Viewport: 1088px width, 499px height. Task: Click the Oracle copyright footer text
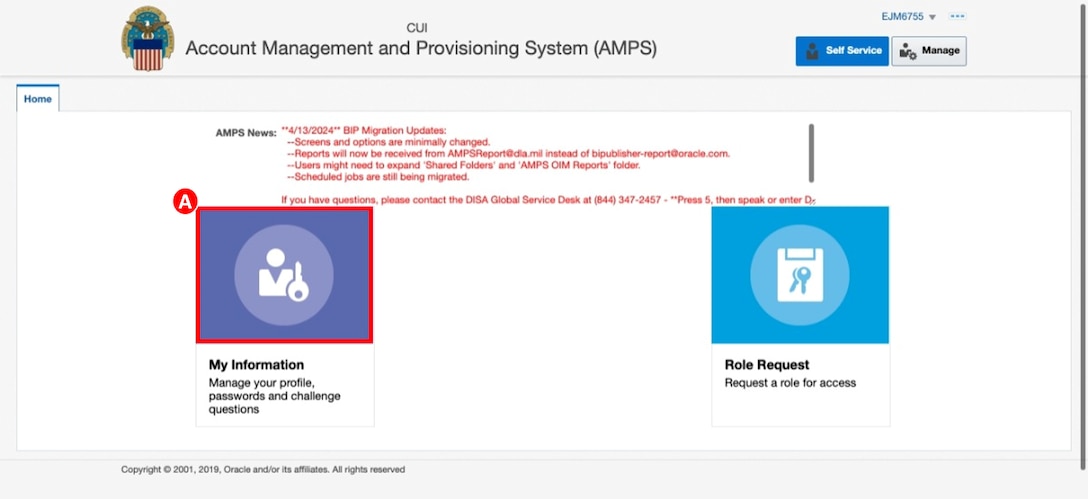point(263,470)
